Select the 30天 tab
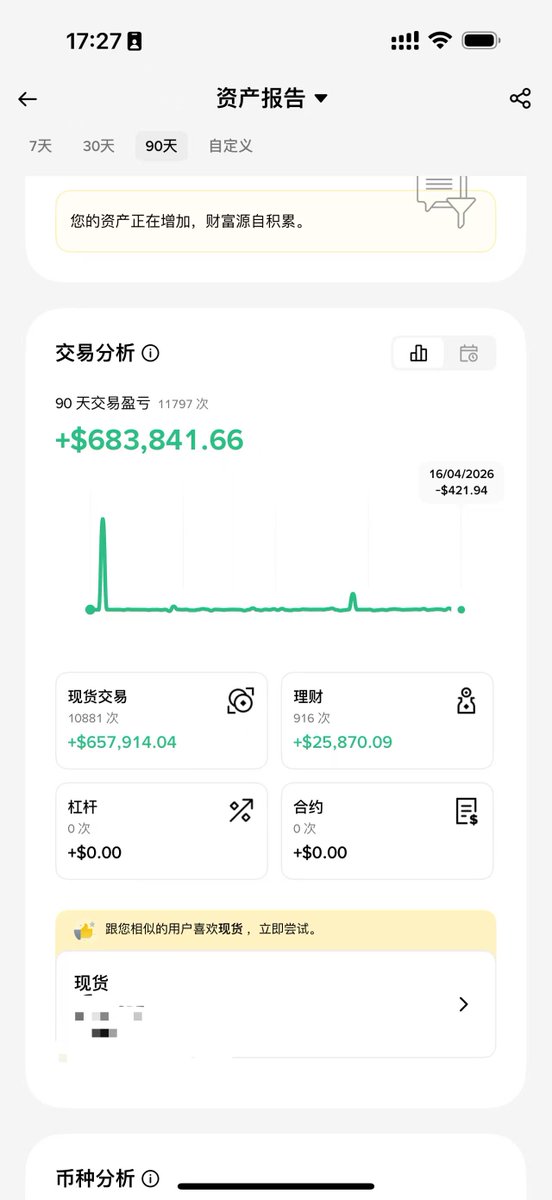Screen dimensions: 552x1200 (x=98, y=146)
